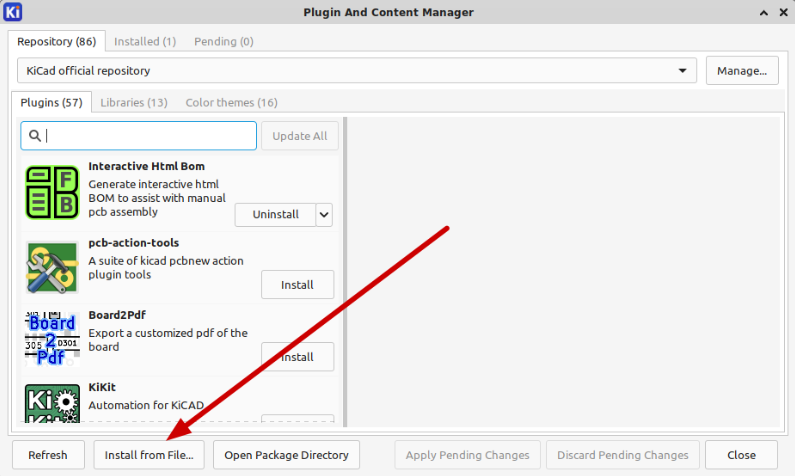Select the Plugins (57) tab

[51, 102]
